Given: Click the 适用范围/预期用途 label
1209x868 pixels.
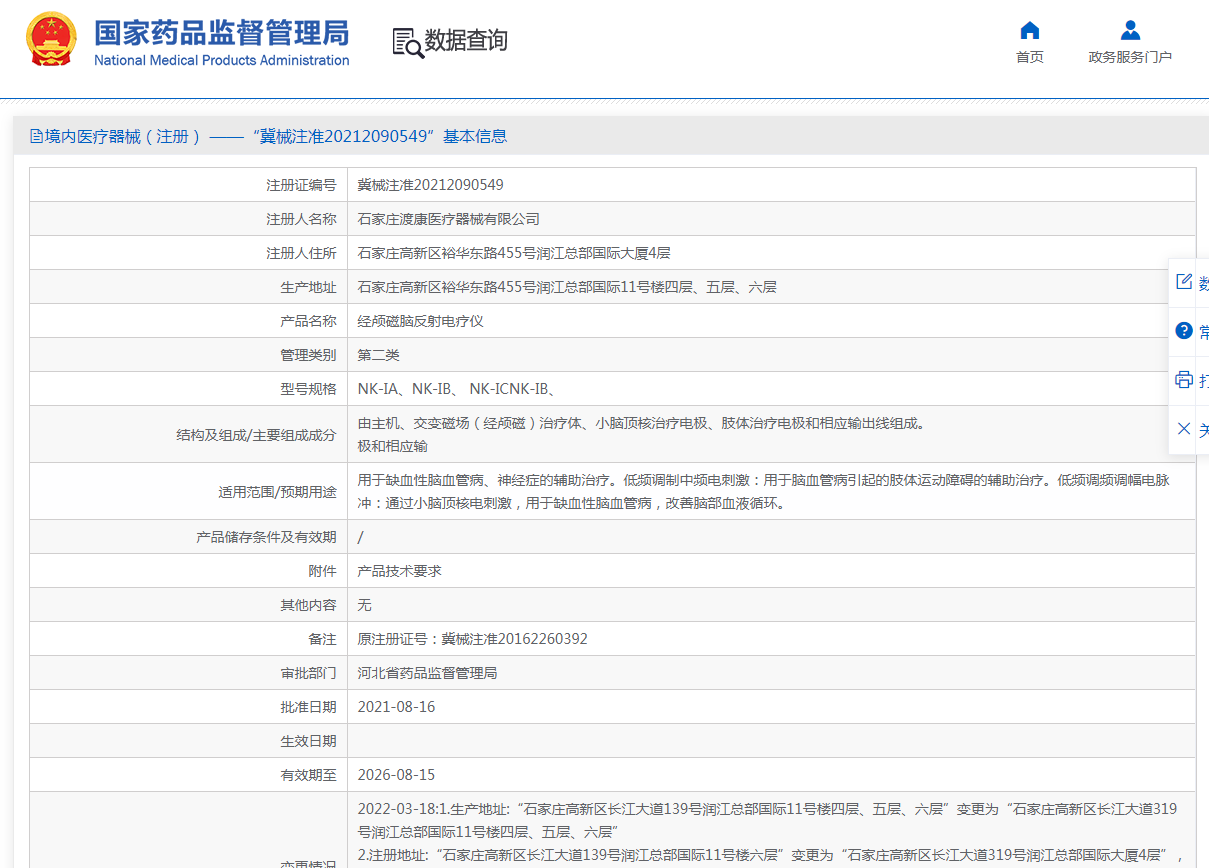Looking at the screenshot, I should (277, 491).
